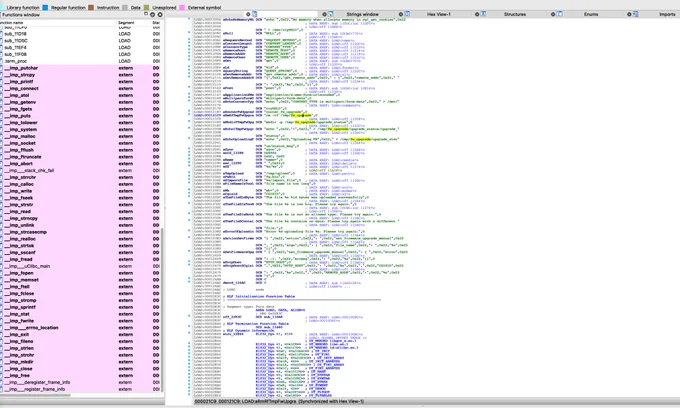This screenshot has width=680, height=408.
Task: Select __imp_putchar in function list
Action: [80, 68]
